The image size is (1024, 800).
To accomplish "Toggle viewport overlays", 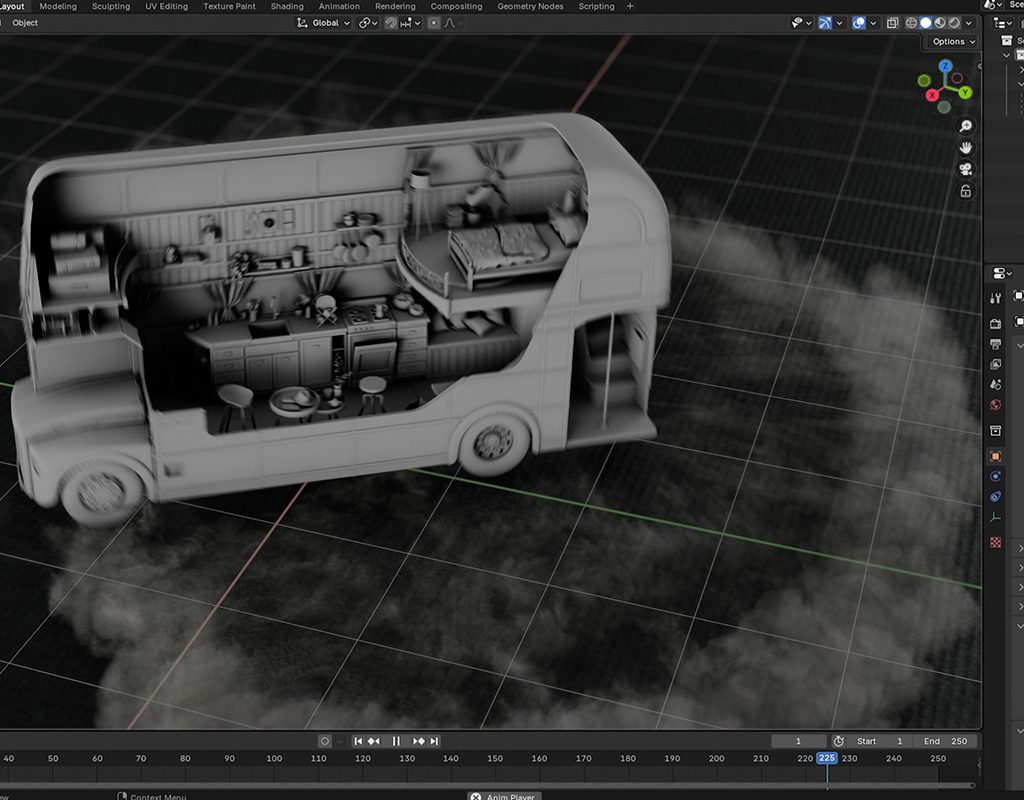I will click(859, 23).
